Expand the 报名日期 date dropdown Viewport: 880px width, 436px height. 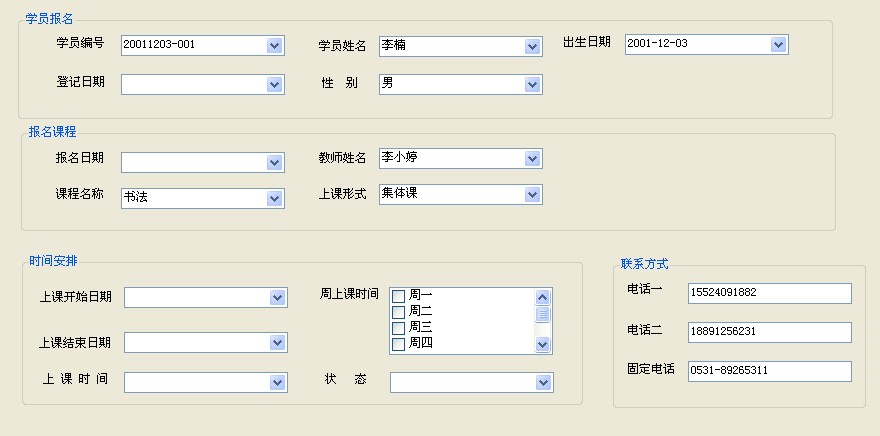point(274,163)
